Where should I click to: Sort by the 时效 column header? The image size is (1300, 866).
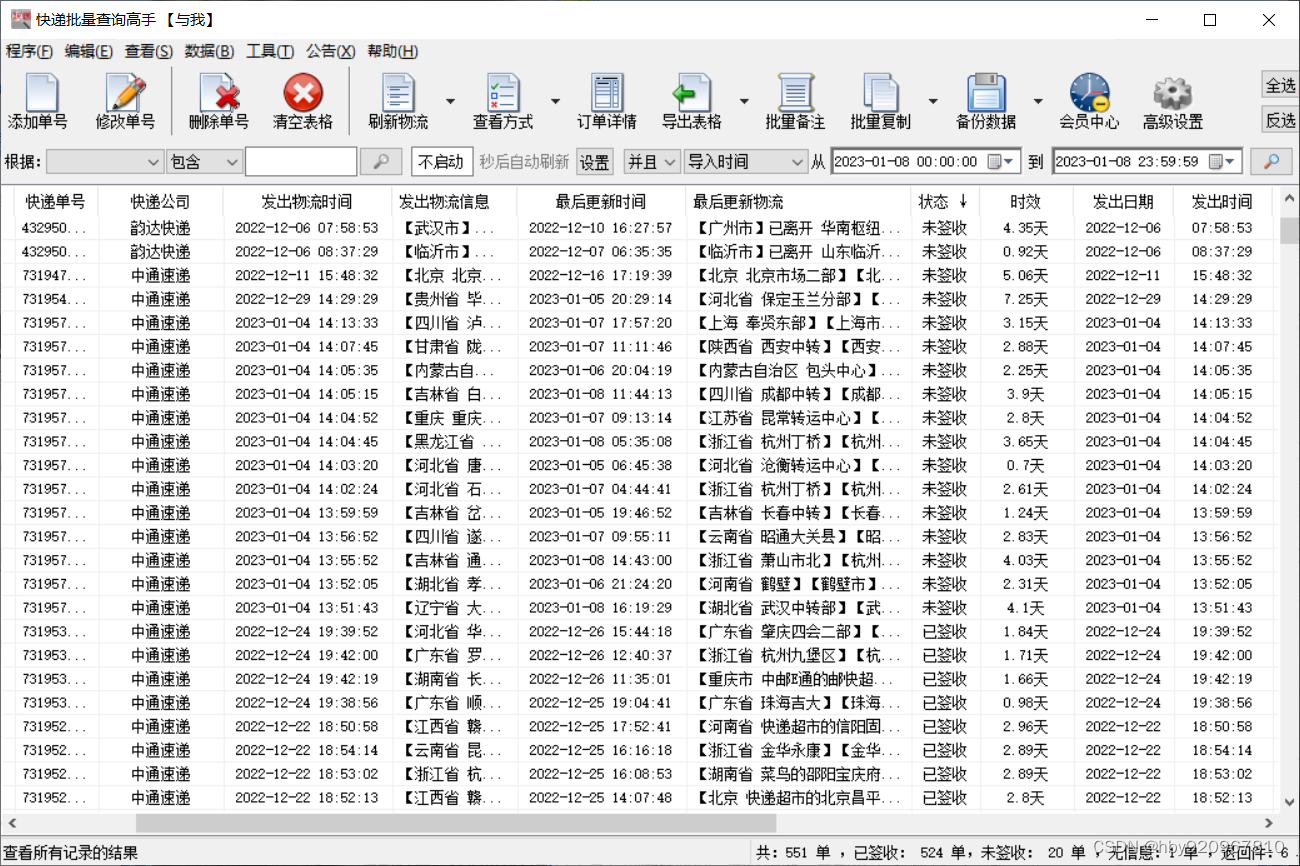click(1025, 202)
